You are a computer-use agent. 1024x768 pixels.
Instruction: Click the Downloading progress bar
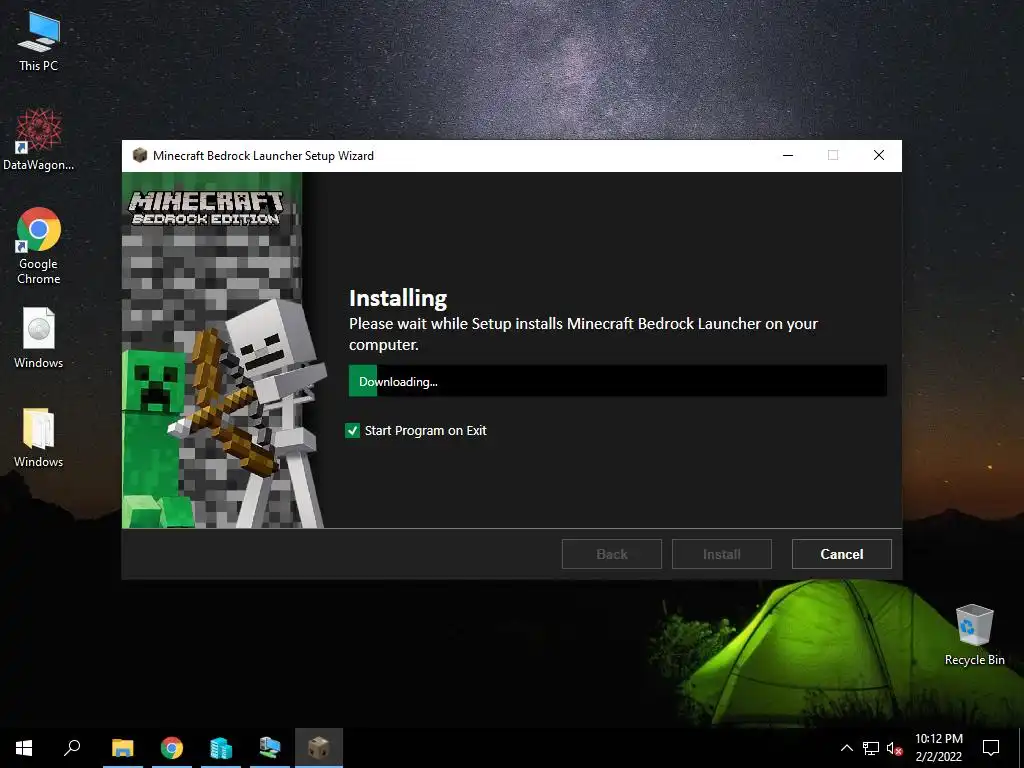617,381
